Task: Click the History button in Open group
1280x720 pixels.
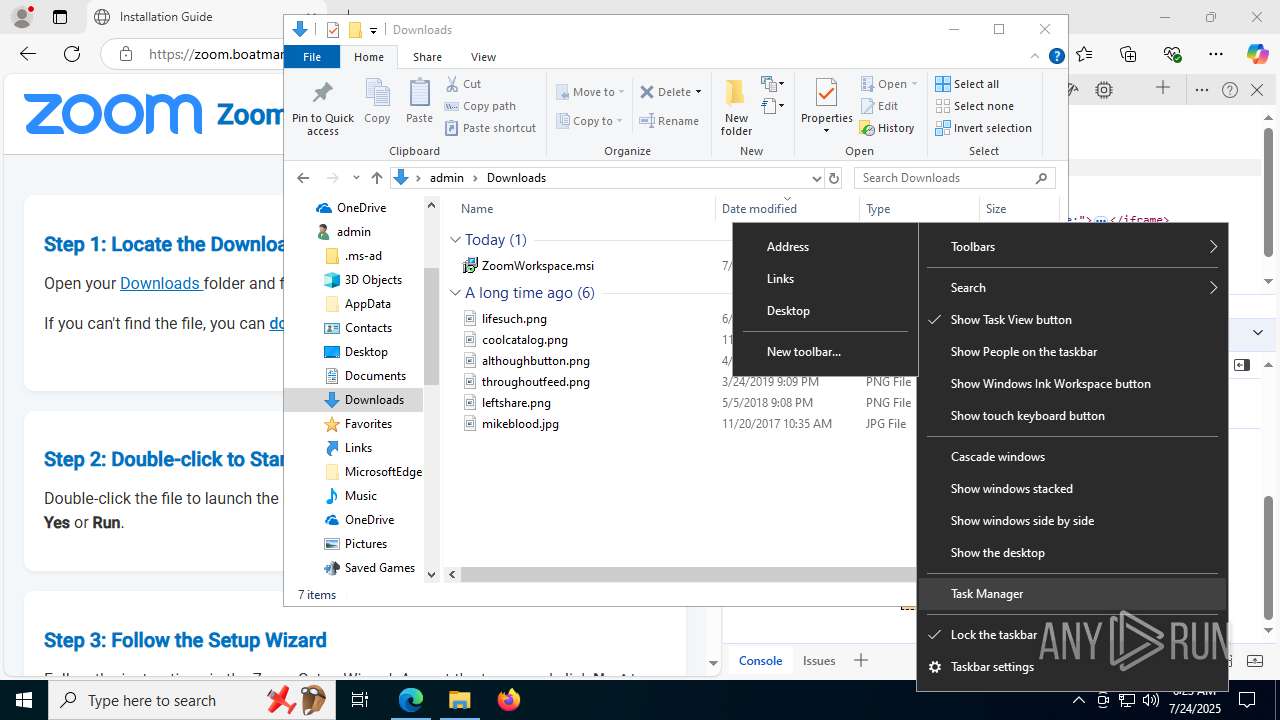Action: (x=887, y=128)
